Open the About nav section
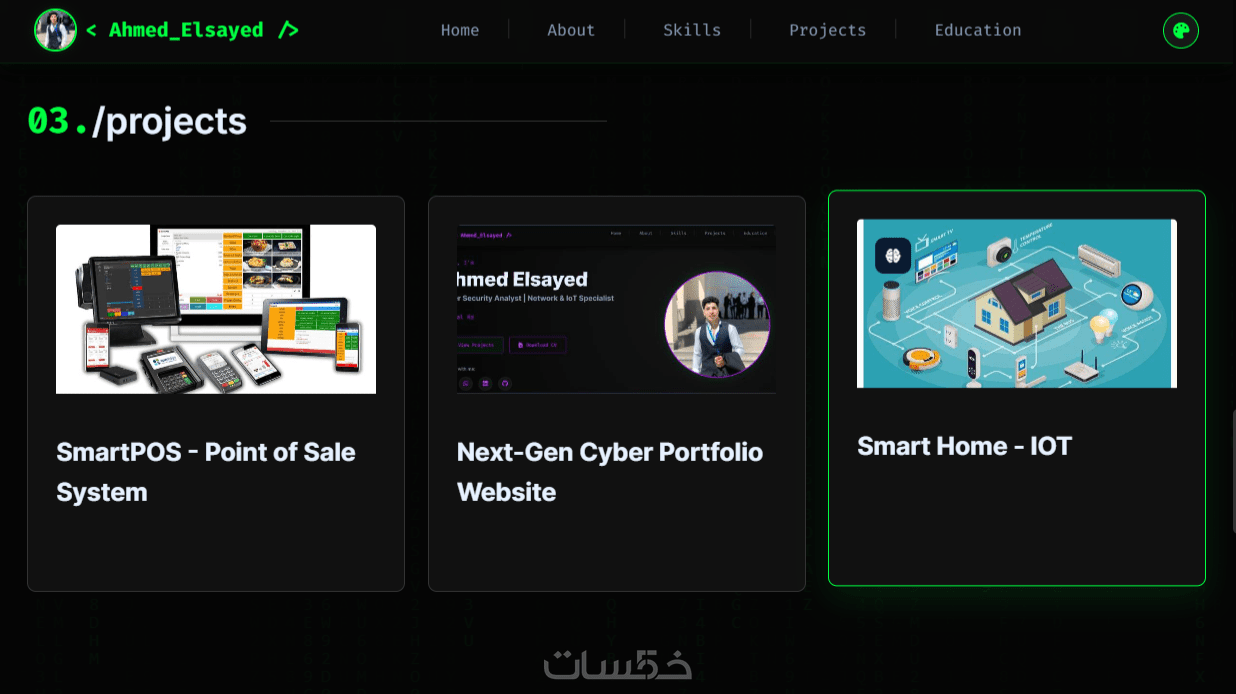The height and width of the screenshot is (694, 1236). click(x=571, y=30)
